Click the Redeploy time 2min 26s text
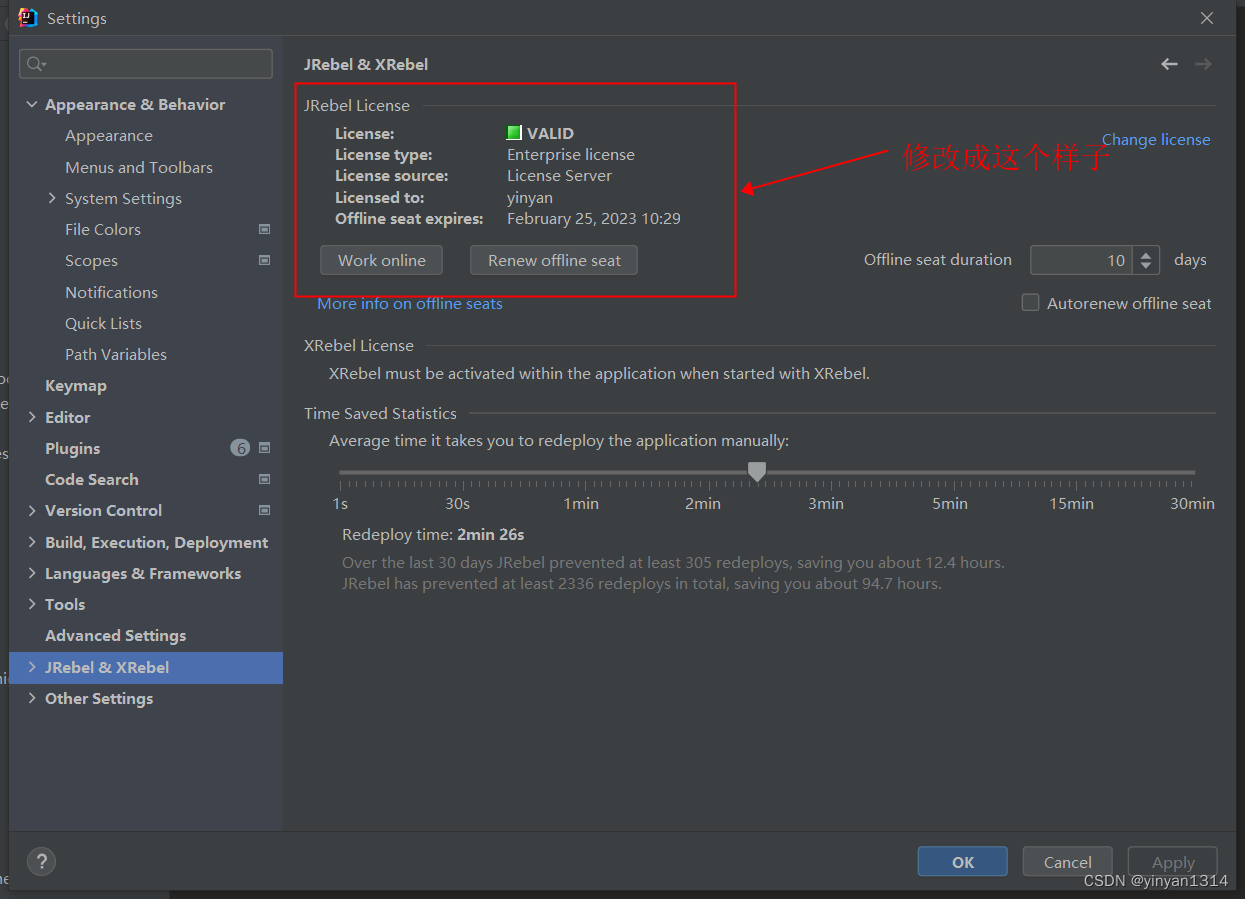Screen dimensions: 1245x899 (x=433, y=534)
